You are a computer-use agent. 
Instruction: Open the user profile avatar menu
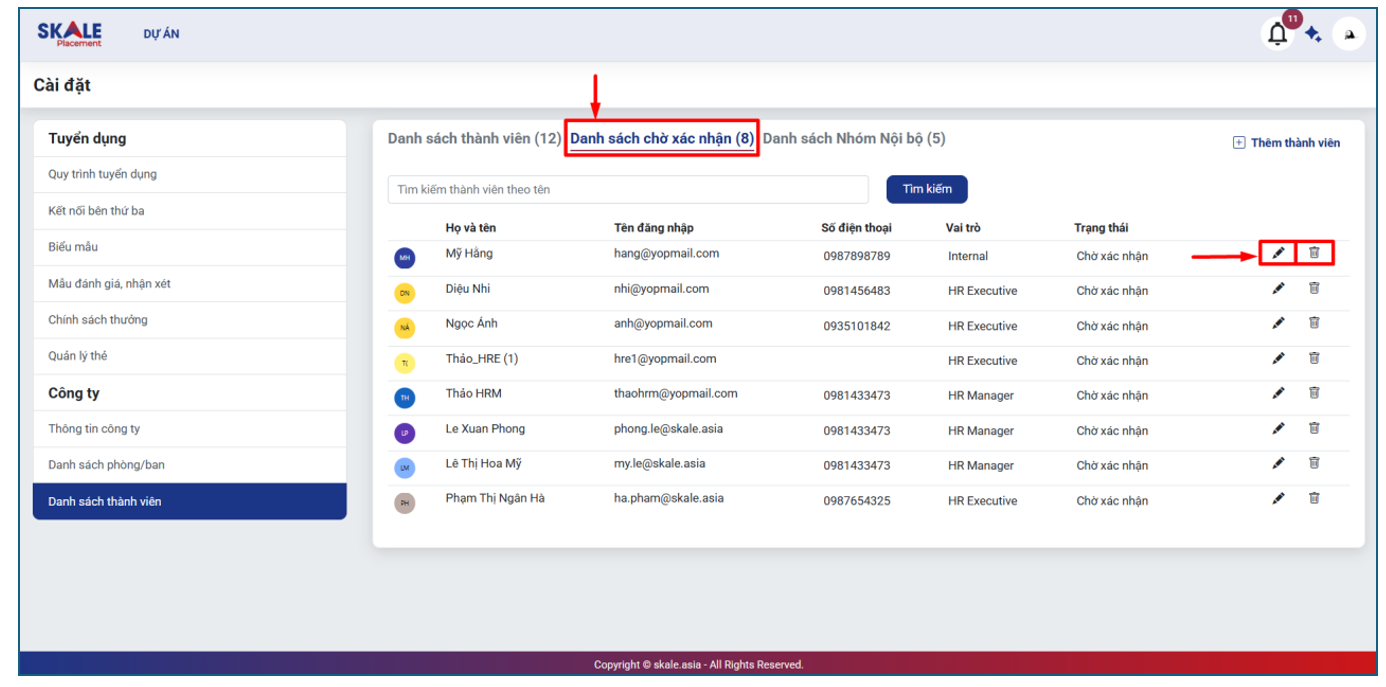(1349, 35)
